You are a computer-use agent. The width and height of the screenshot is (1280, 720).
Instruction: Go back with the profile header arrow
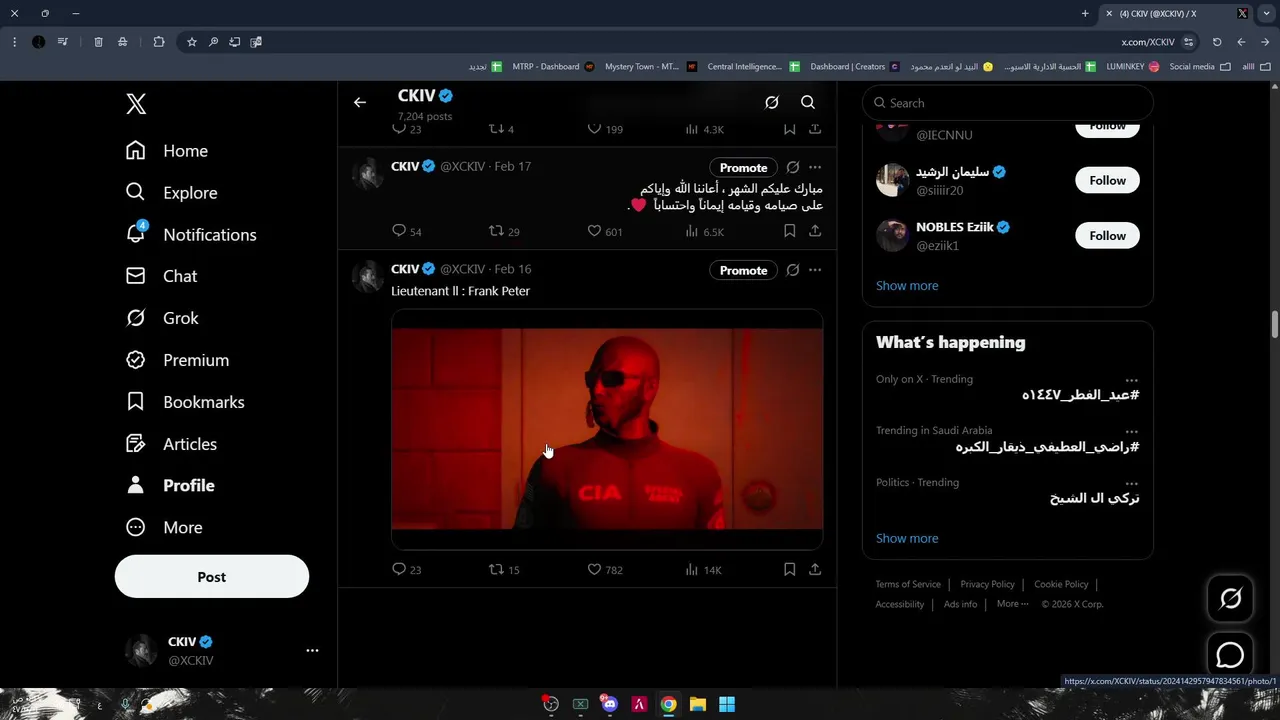(x=360, y=102)
